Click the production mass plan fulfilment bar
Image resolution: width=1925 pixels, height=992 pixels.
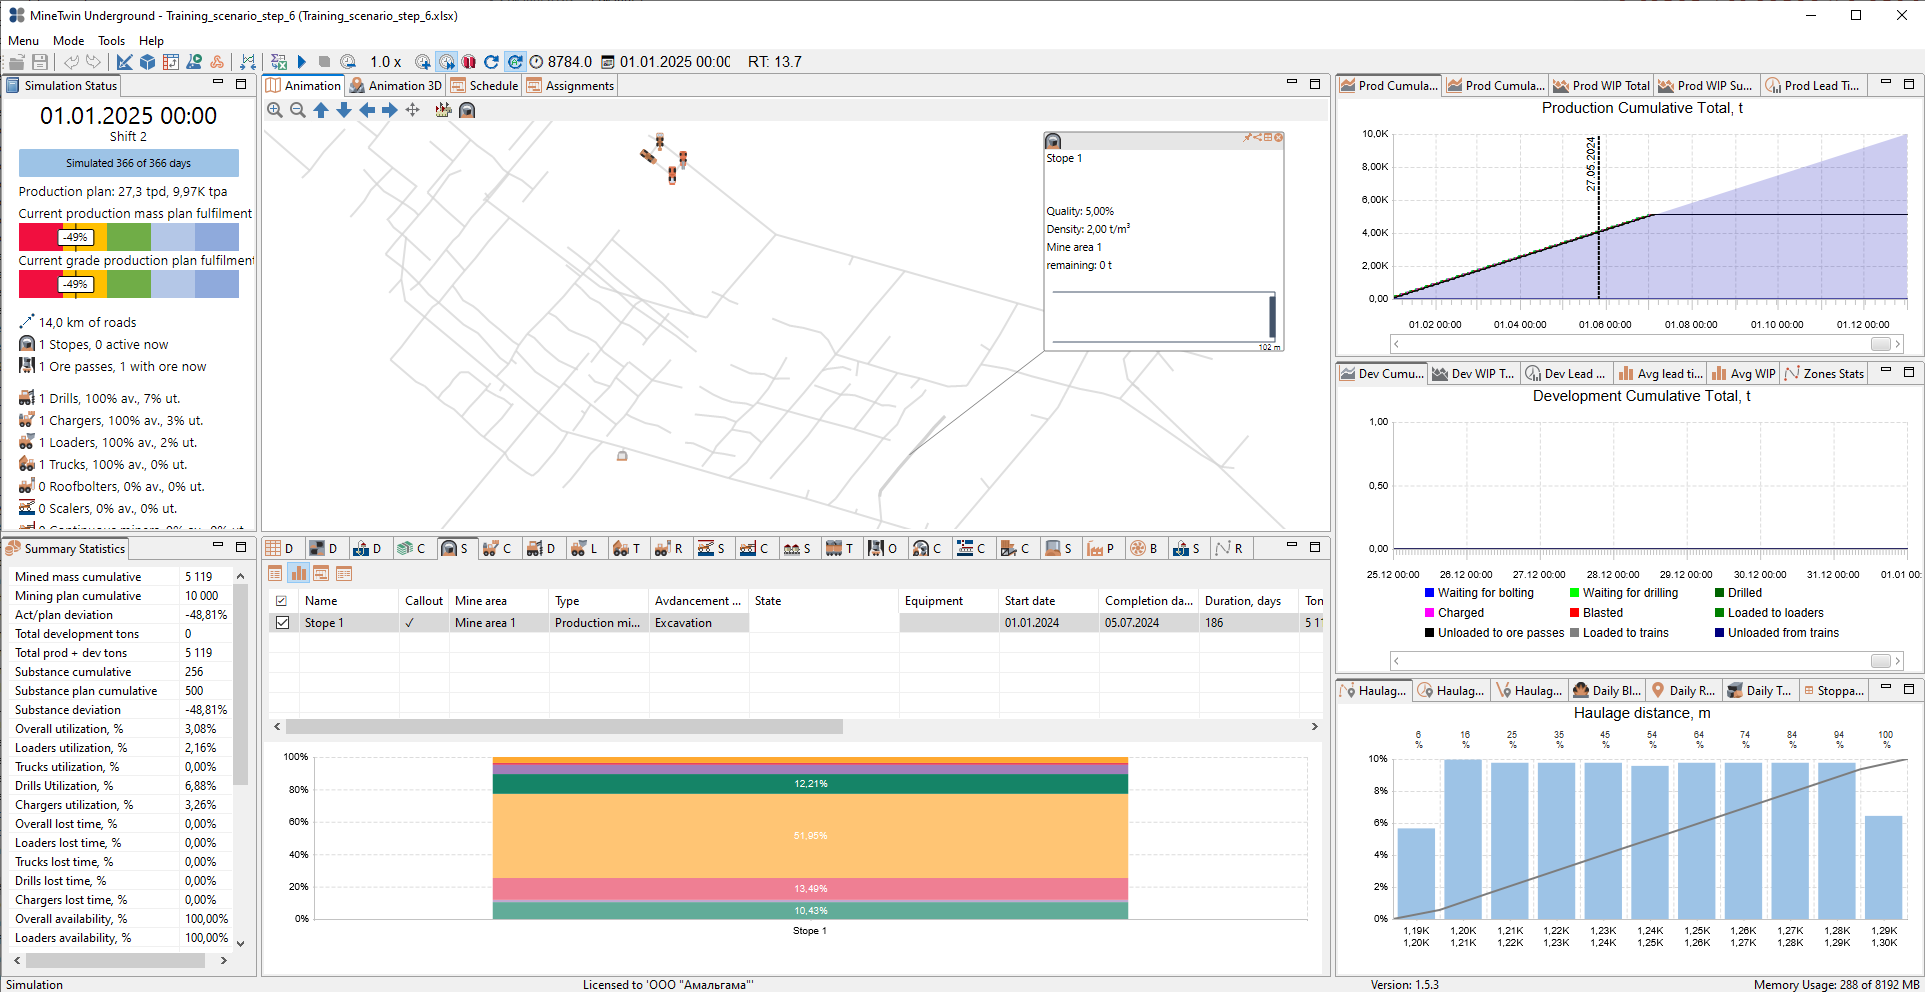click(x=129, y=237)
